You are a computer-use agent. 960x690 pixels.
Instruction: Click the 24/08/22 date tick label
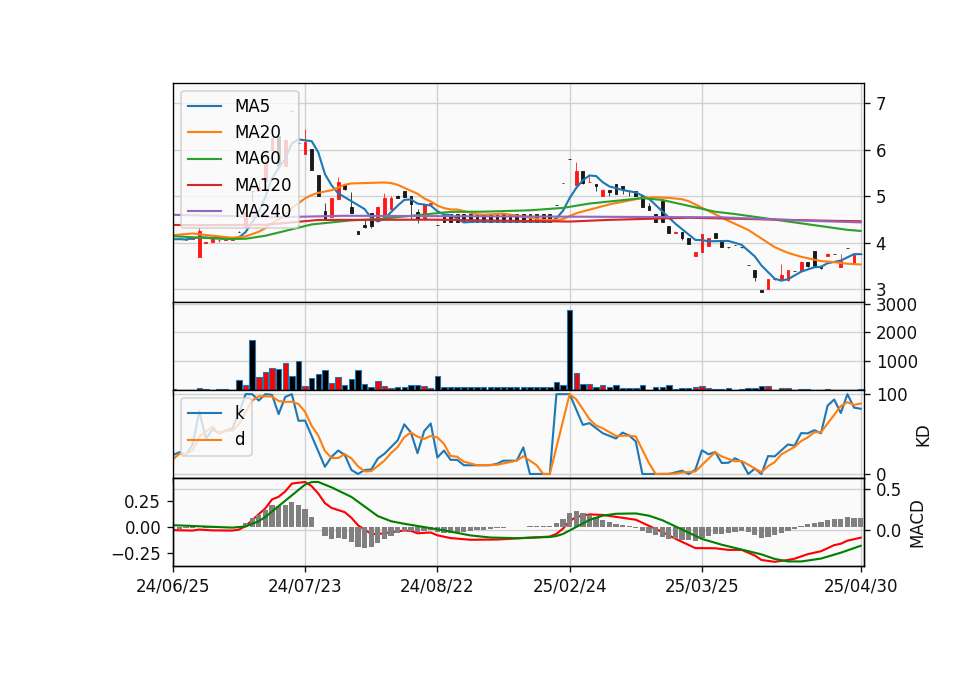437,586
